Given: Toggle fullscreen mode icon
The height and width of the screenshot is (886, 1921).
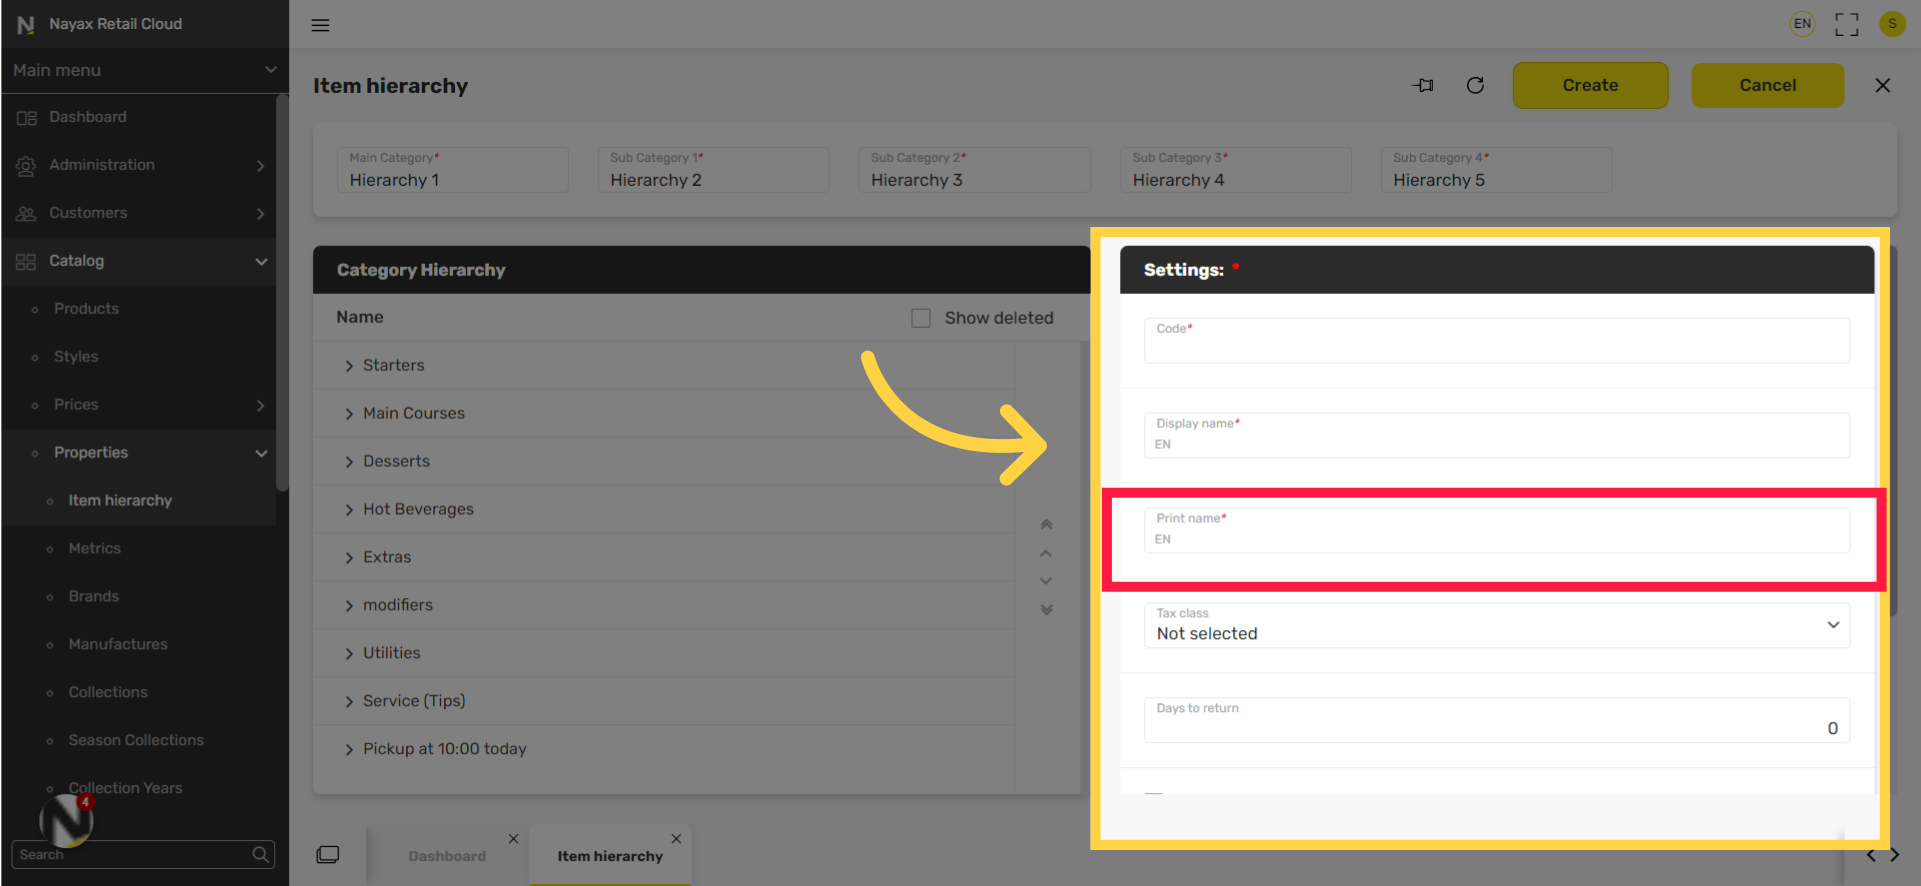Looking at the screenshot, I should click(1847, 24).
